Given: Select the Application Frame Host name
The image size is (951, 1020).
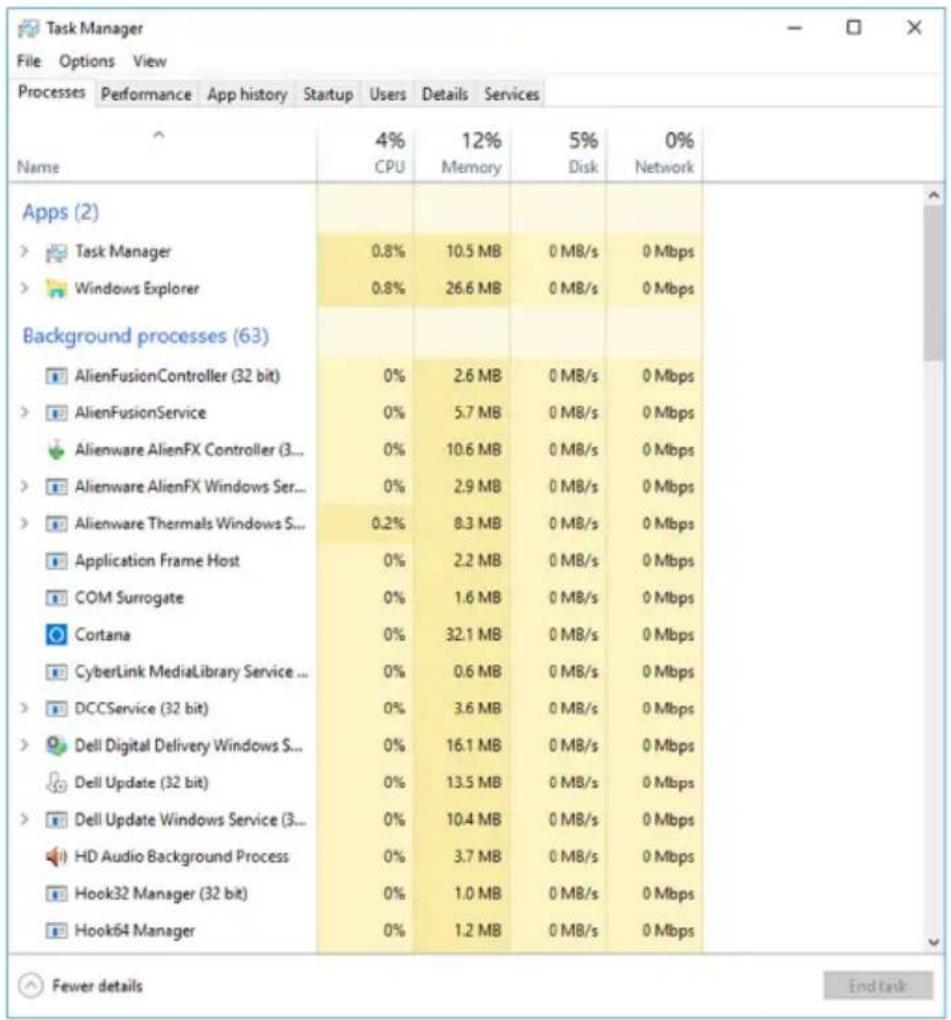Looking at the screenshot, I should coord(157,561).
